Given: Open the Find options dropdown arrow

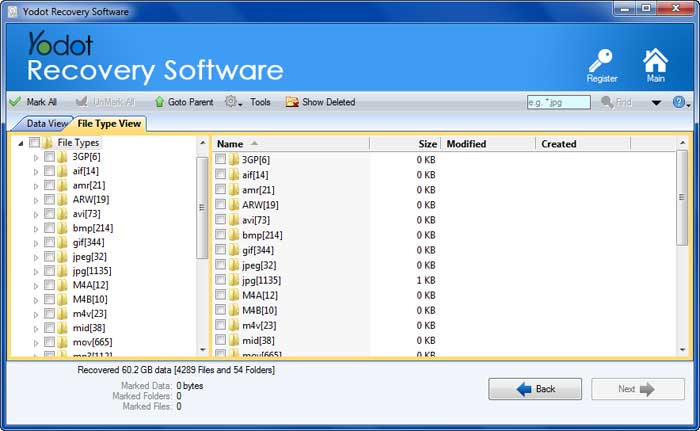Looking at the screenshot, I should 656,103.
